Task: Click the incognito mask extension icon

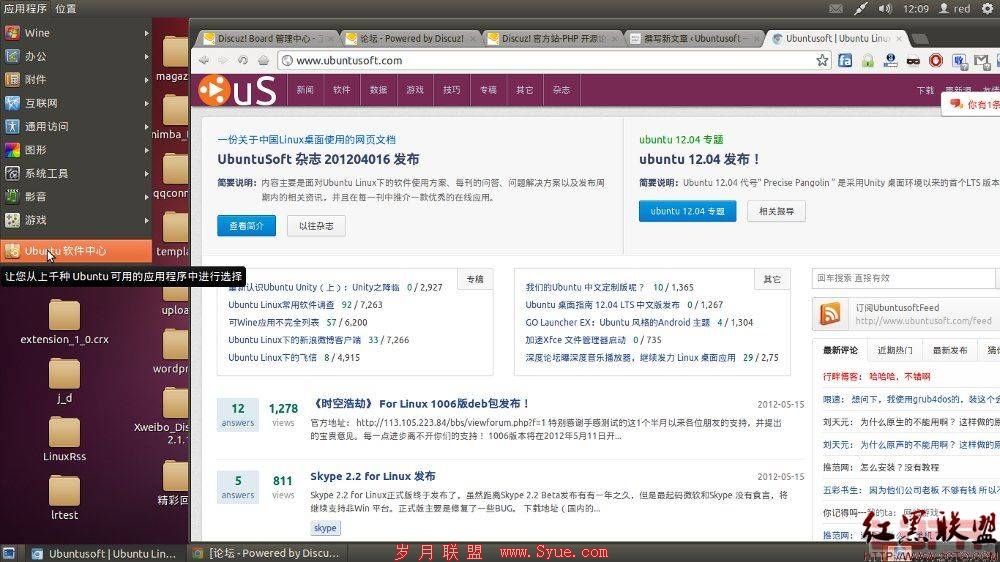Action: (913, 61)
